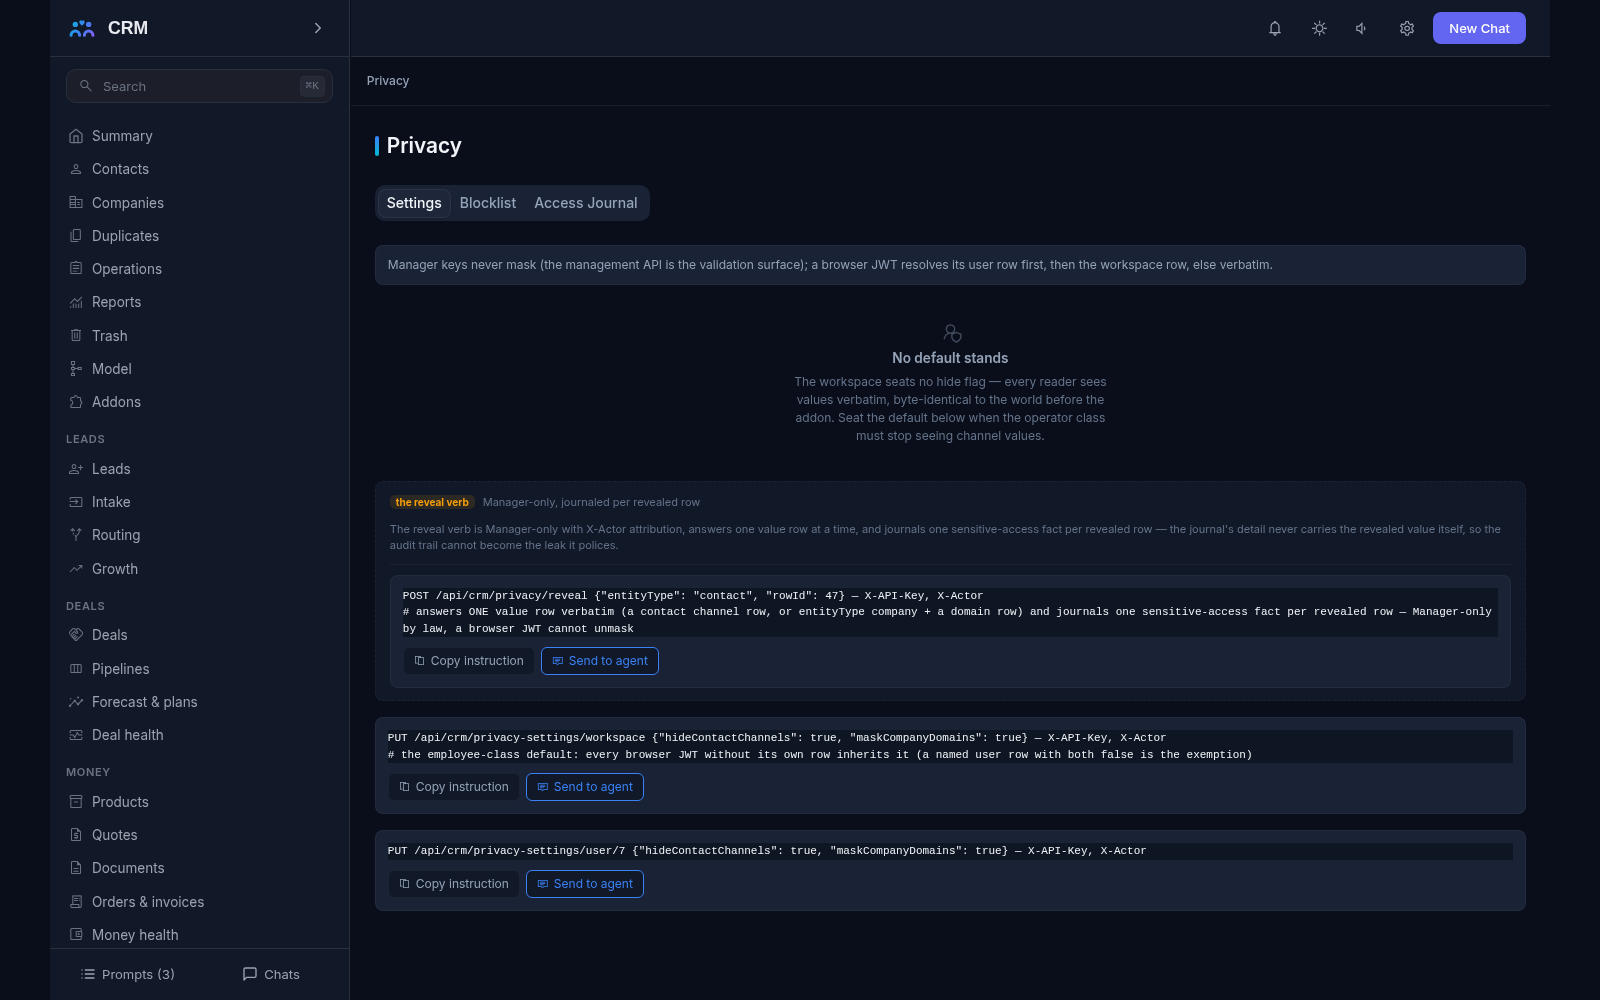Open Orders & invoices
This screenshot has height=1000, width=1600.
pos(199,902)
